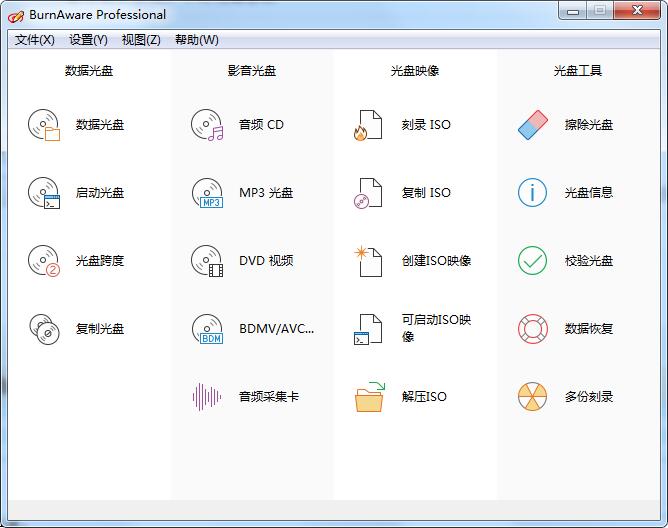668x528 pixels.
Task: Select the 创建ISO映像 label
Action: tap(436, 261)
